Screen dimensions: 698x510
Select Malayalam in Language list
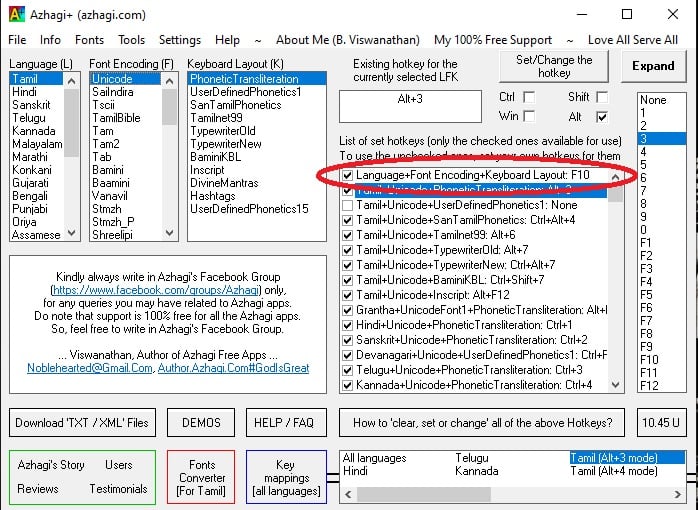click(x=37, y=144)
